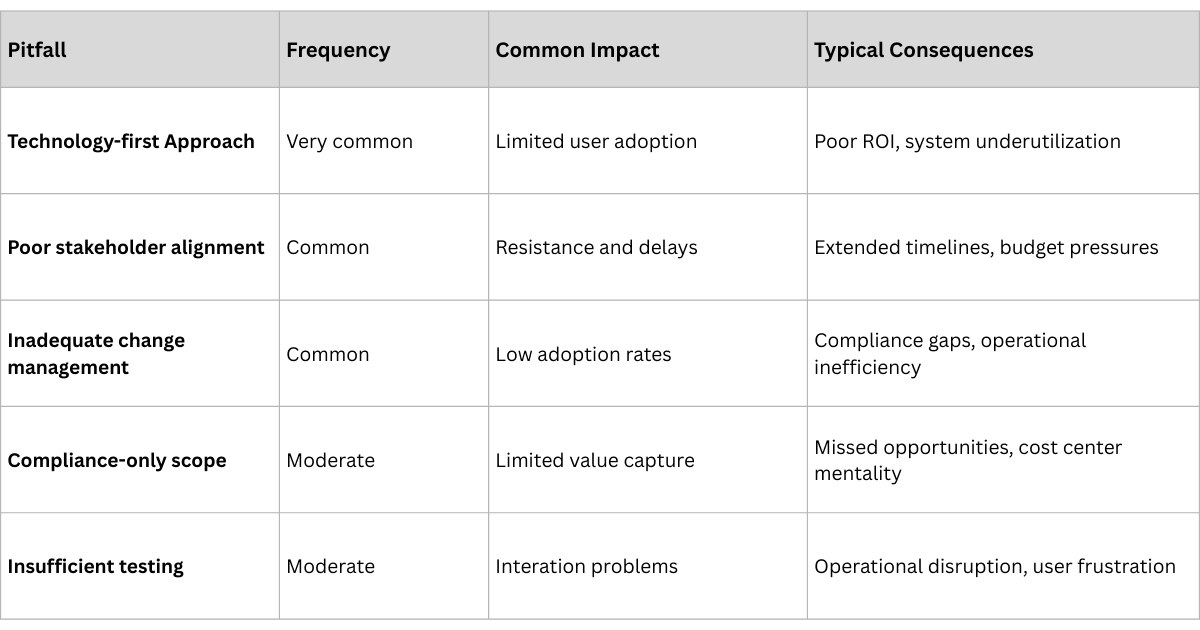Click the Limited user adoption cell

(596, 141)
